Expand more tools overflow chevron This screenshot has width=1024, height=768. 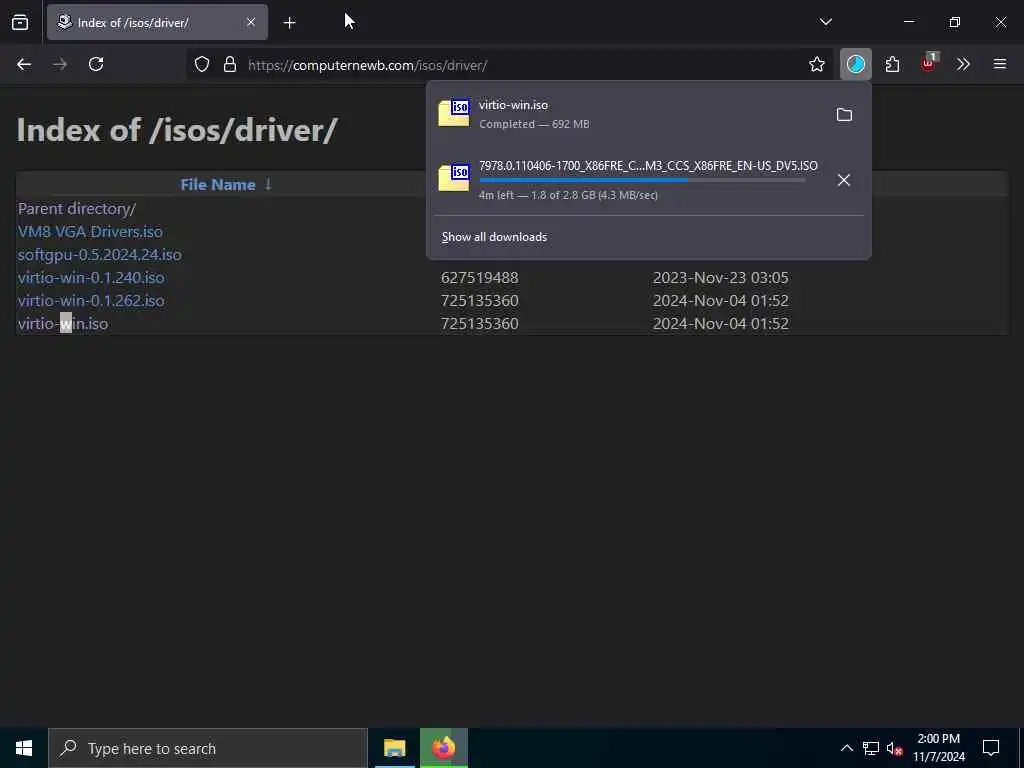pos(963,64)
